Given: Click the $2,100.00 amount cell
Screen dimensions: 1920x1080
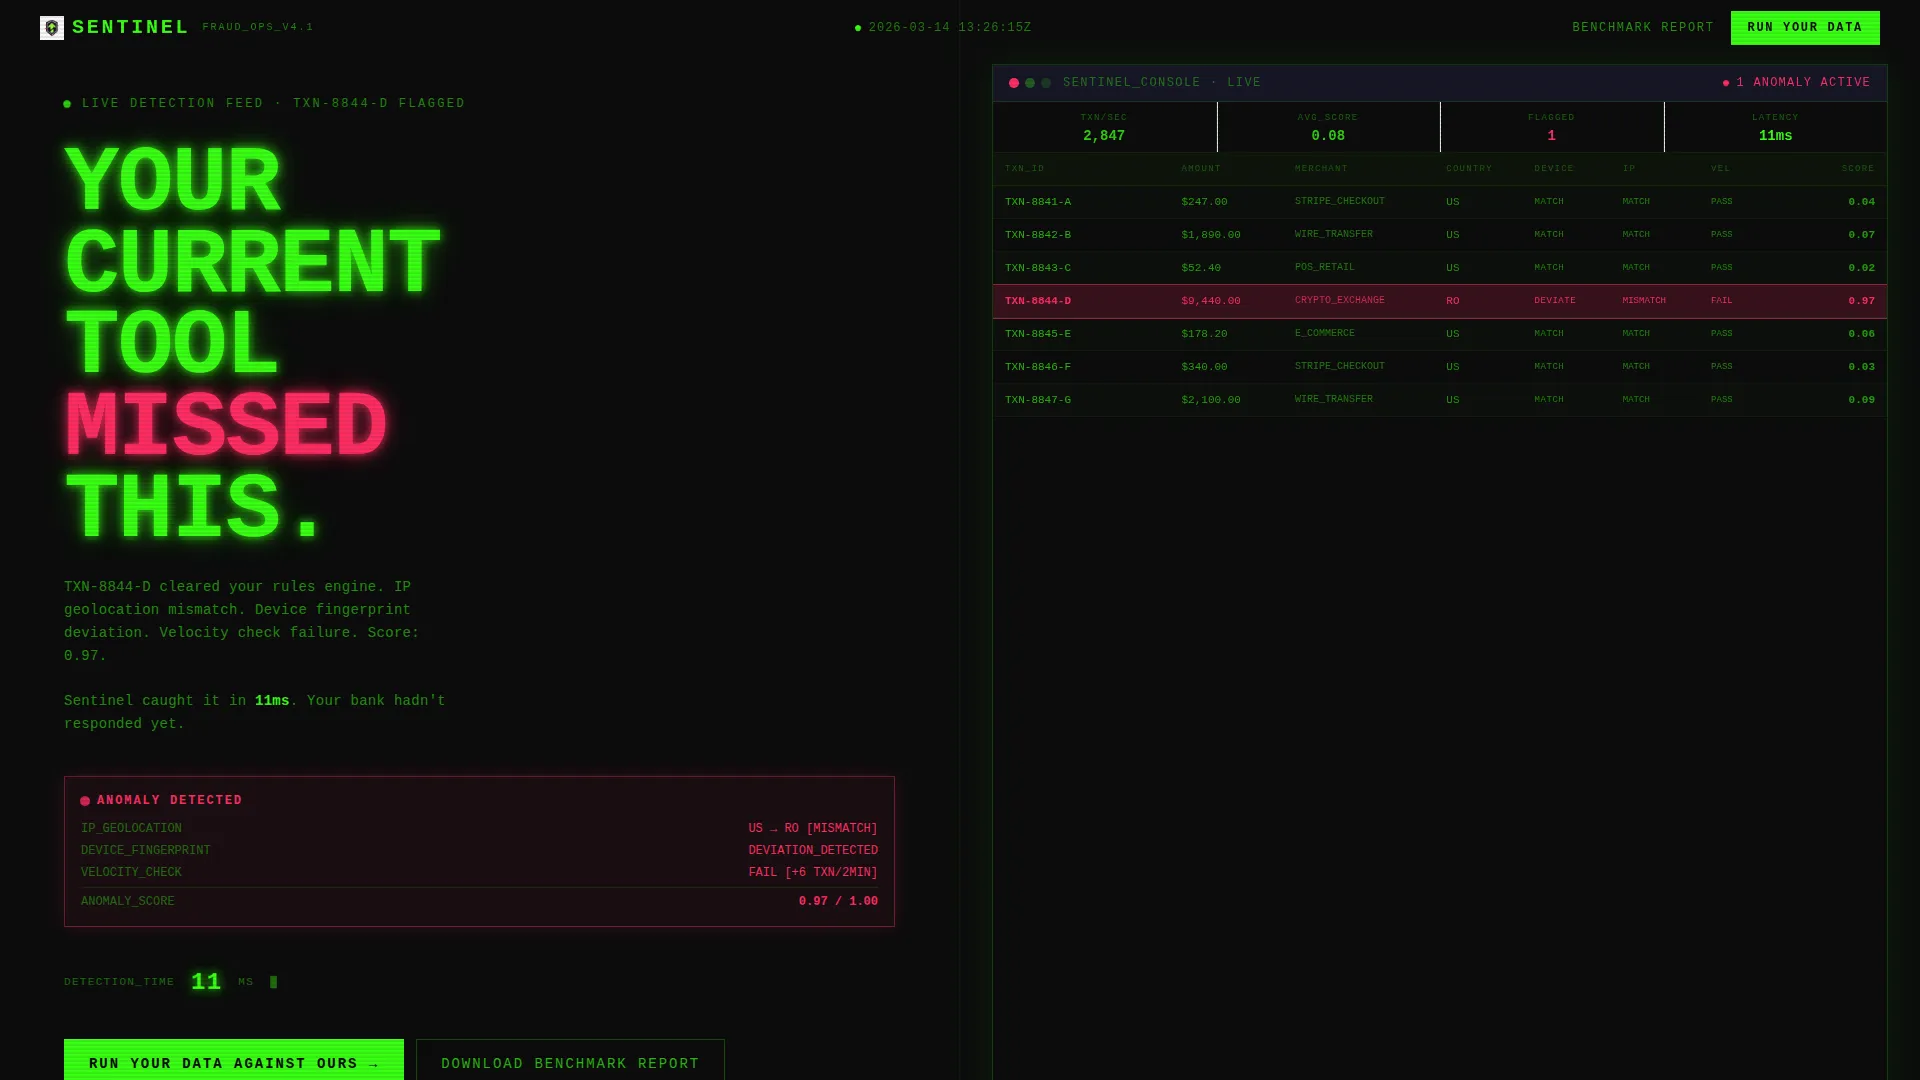Looking at the screenshot, I should point(1211,400).
